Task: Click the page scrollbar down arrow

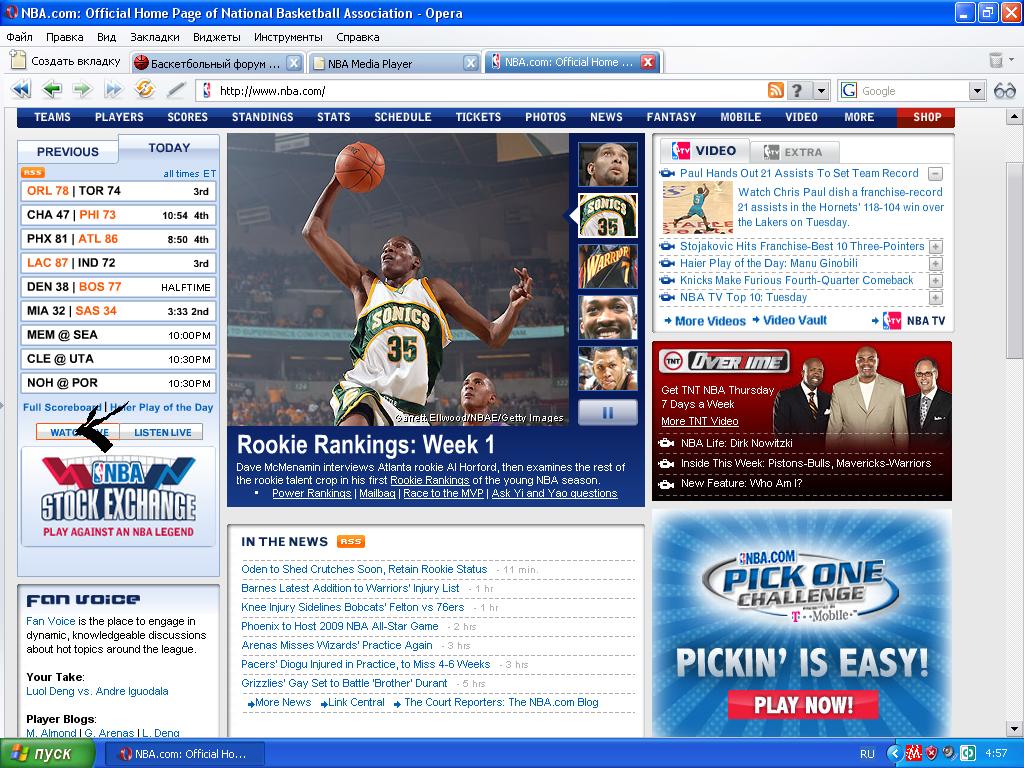Action: (1014, 729)
